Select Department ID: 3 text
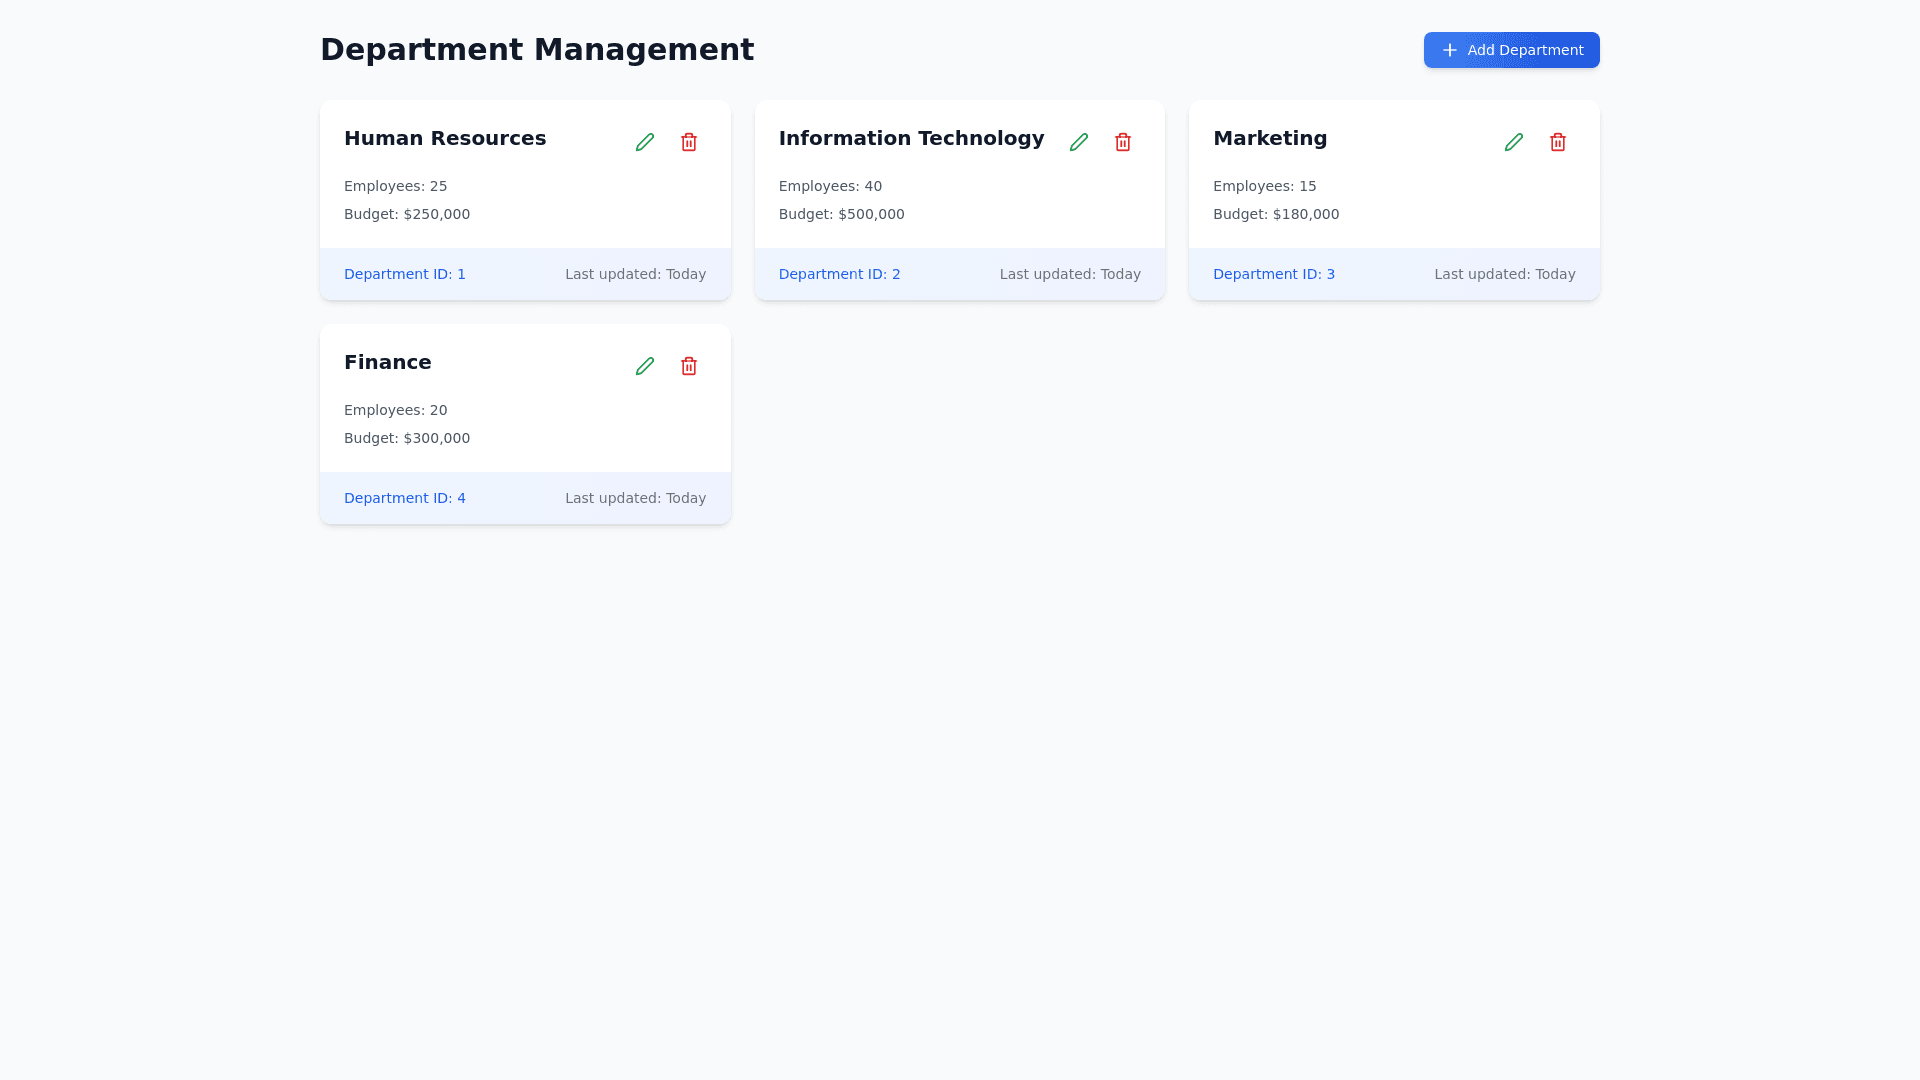 pos(1273,274)
